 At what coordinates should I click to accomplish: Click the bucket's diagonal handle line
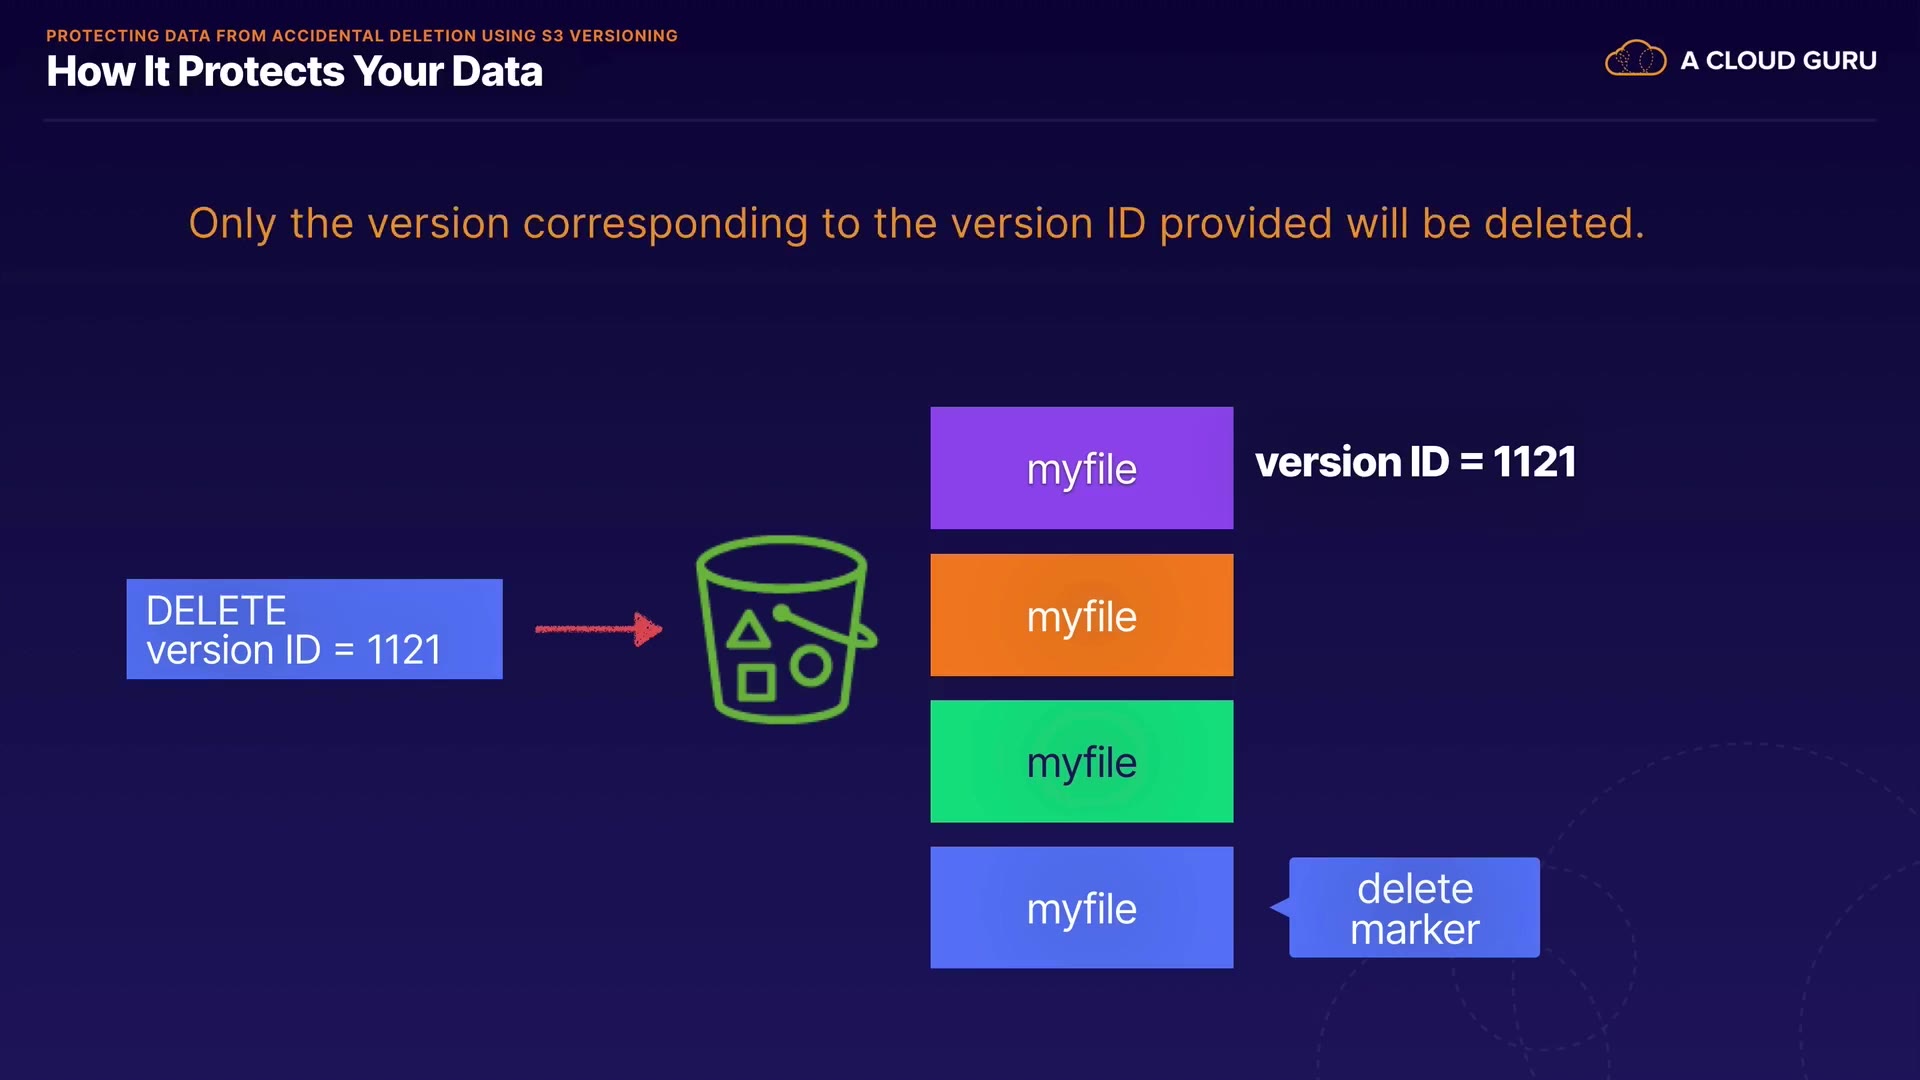tap(822, 626)
